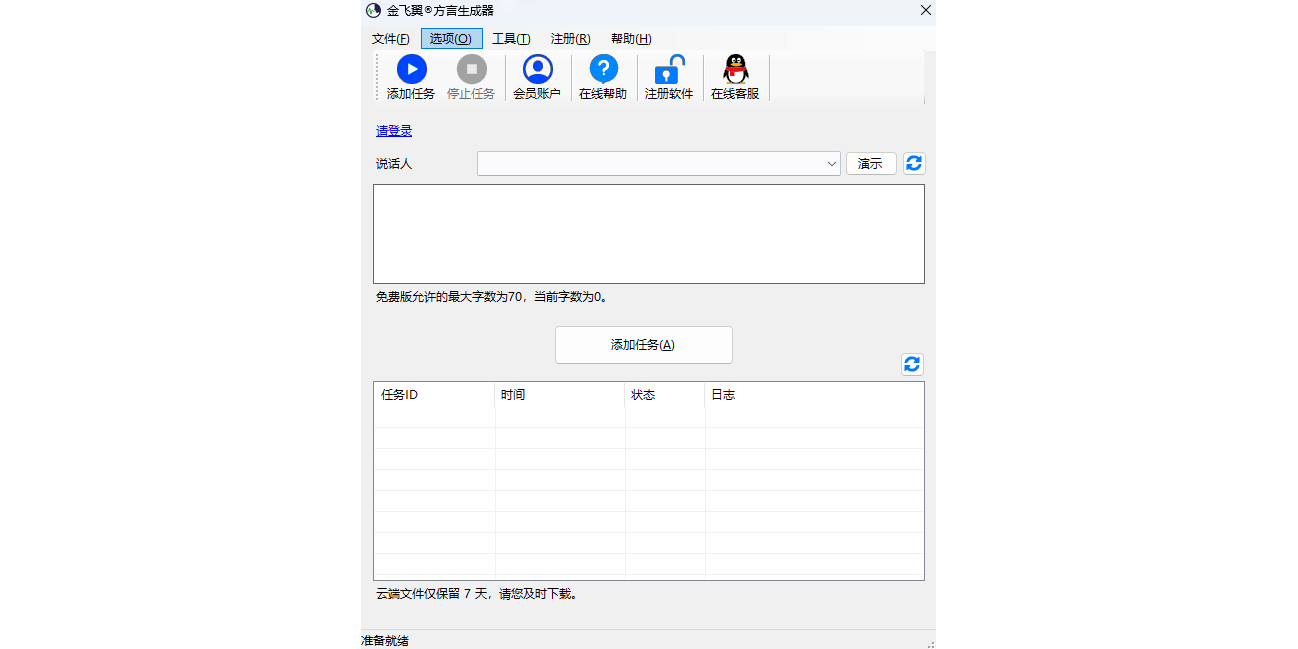Click the large 添加任务(A) button

coord(644,345)
